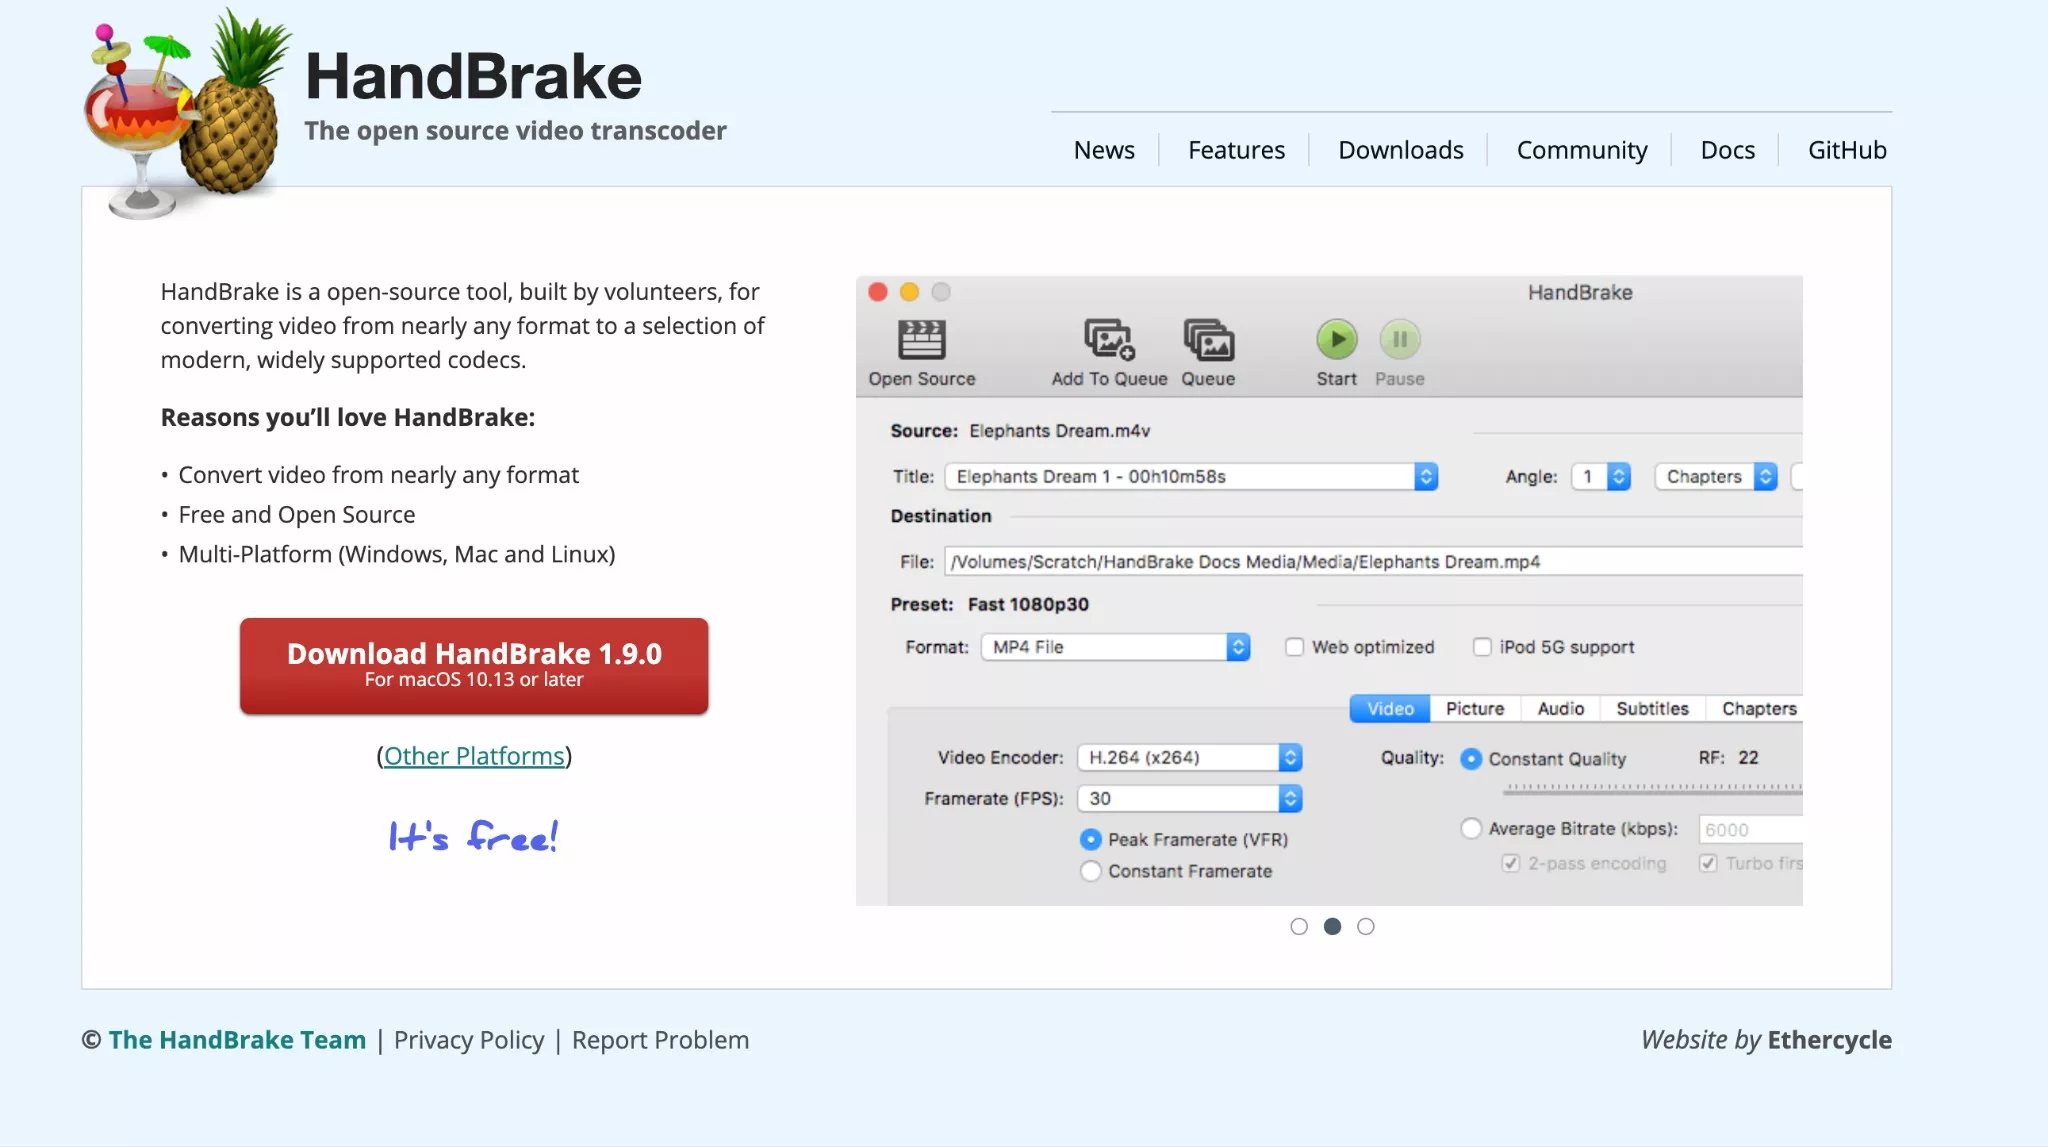Click the Open Source toolbar icon
Screen dimensions: 2048x1147
(921, 340)
